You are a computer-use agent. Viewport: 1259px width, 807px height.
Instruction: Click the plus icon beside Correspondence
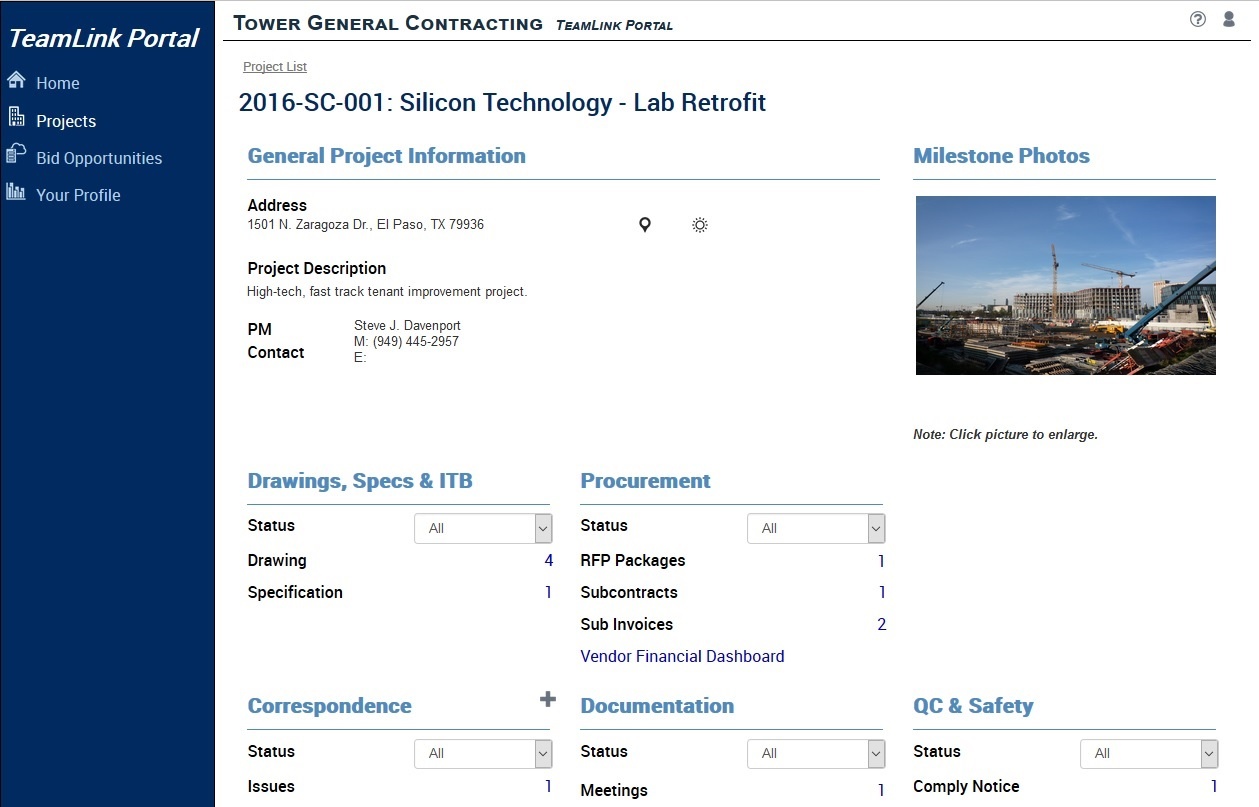click(547, 700)
